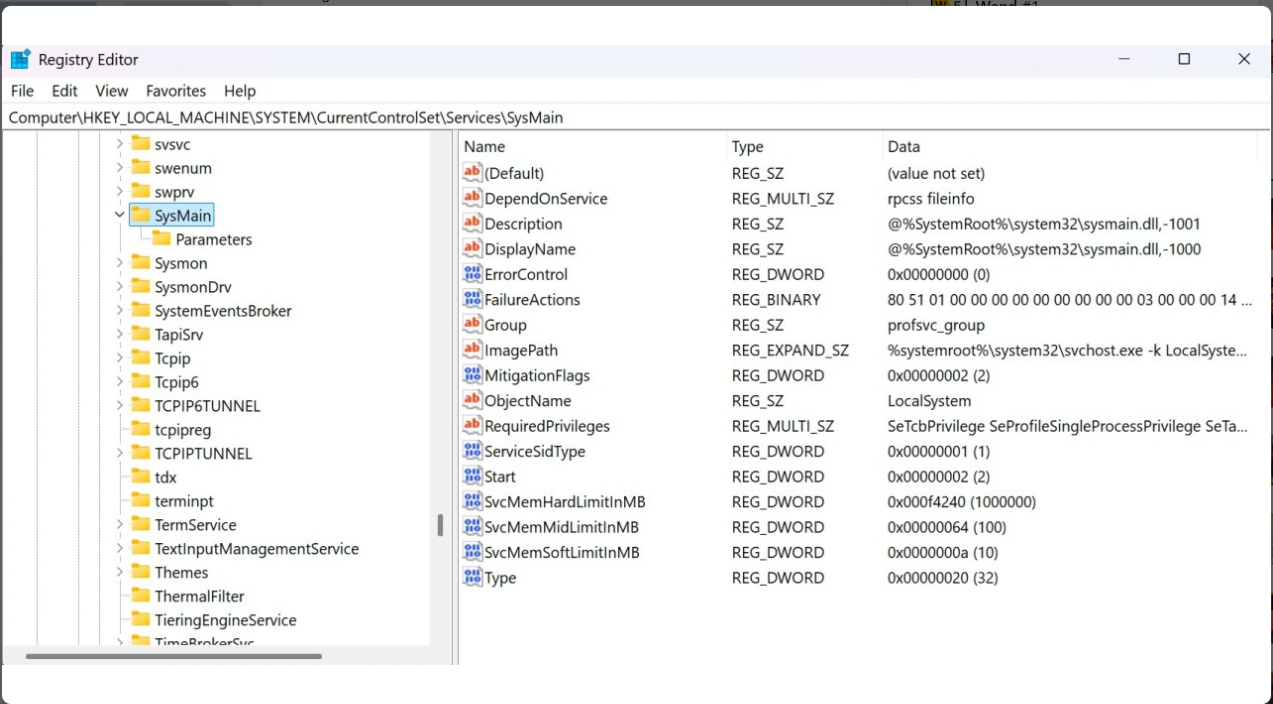The height and width of the screenshot is (704, 1273).
Task: Click the binary icon beside FailureActions
Action: tap(473, 299)
